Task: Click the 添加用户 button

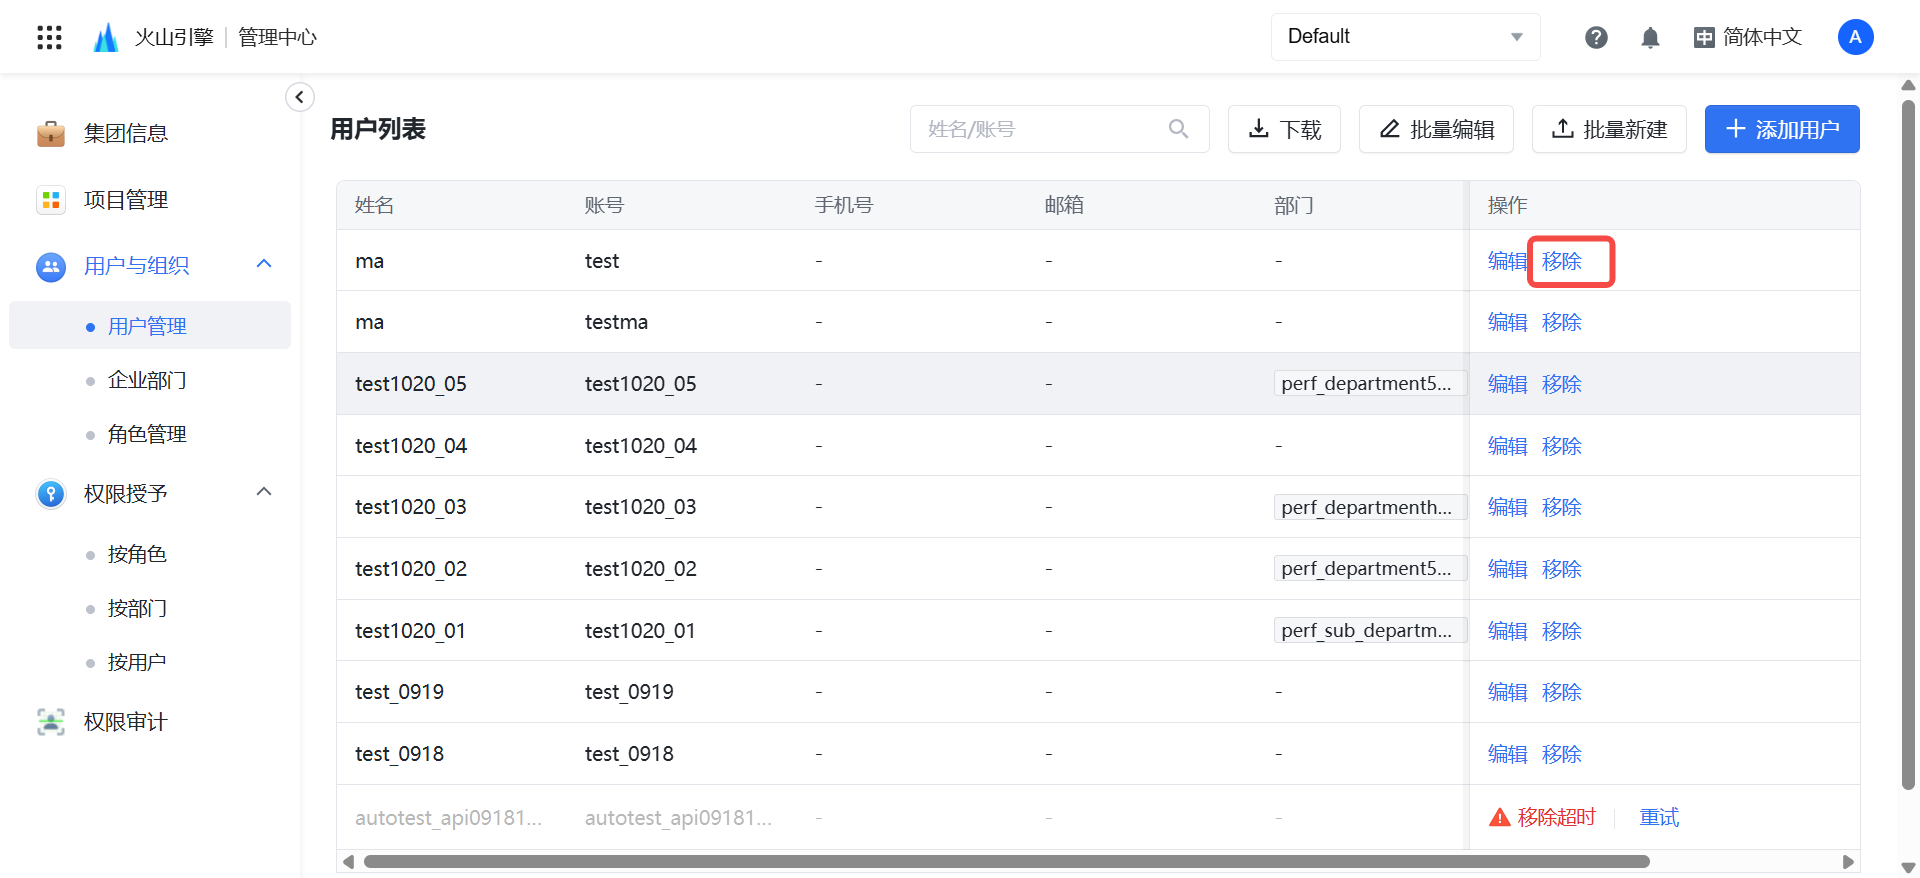Action: pos(1781,129)
